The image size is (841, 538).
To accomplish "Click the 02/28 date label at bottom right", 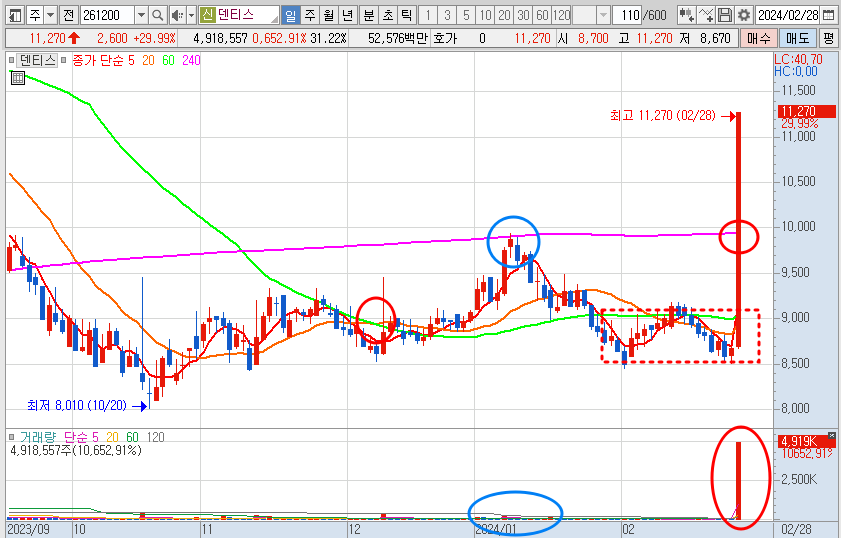I will tap(796, 529).
